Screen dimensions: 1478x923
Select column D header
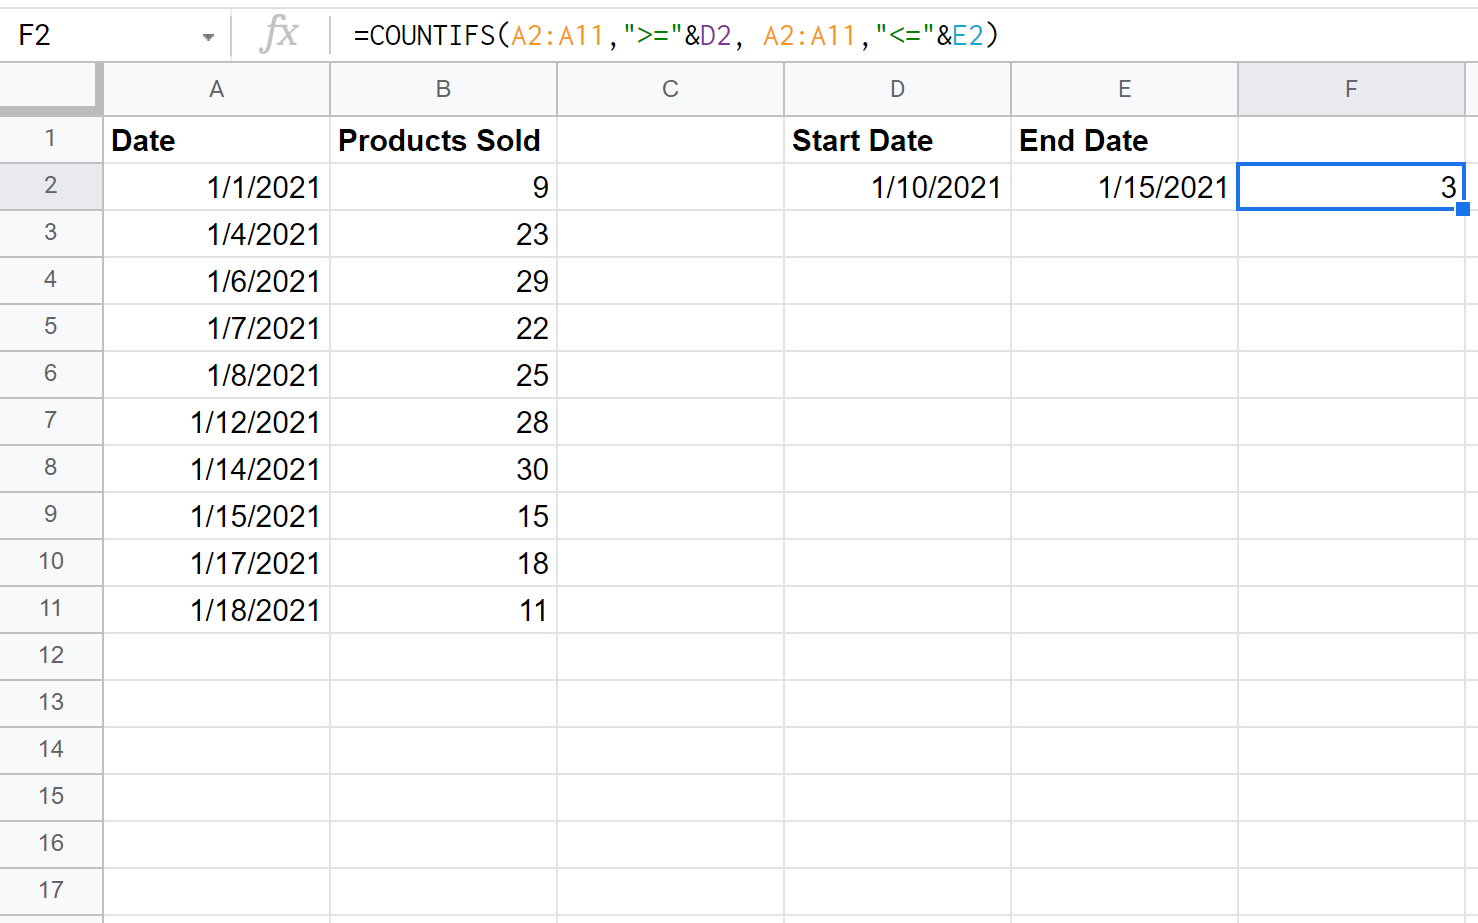coord(897,89)
